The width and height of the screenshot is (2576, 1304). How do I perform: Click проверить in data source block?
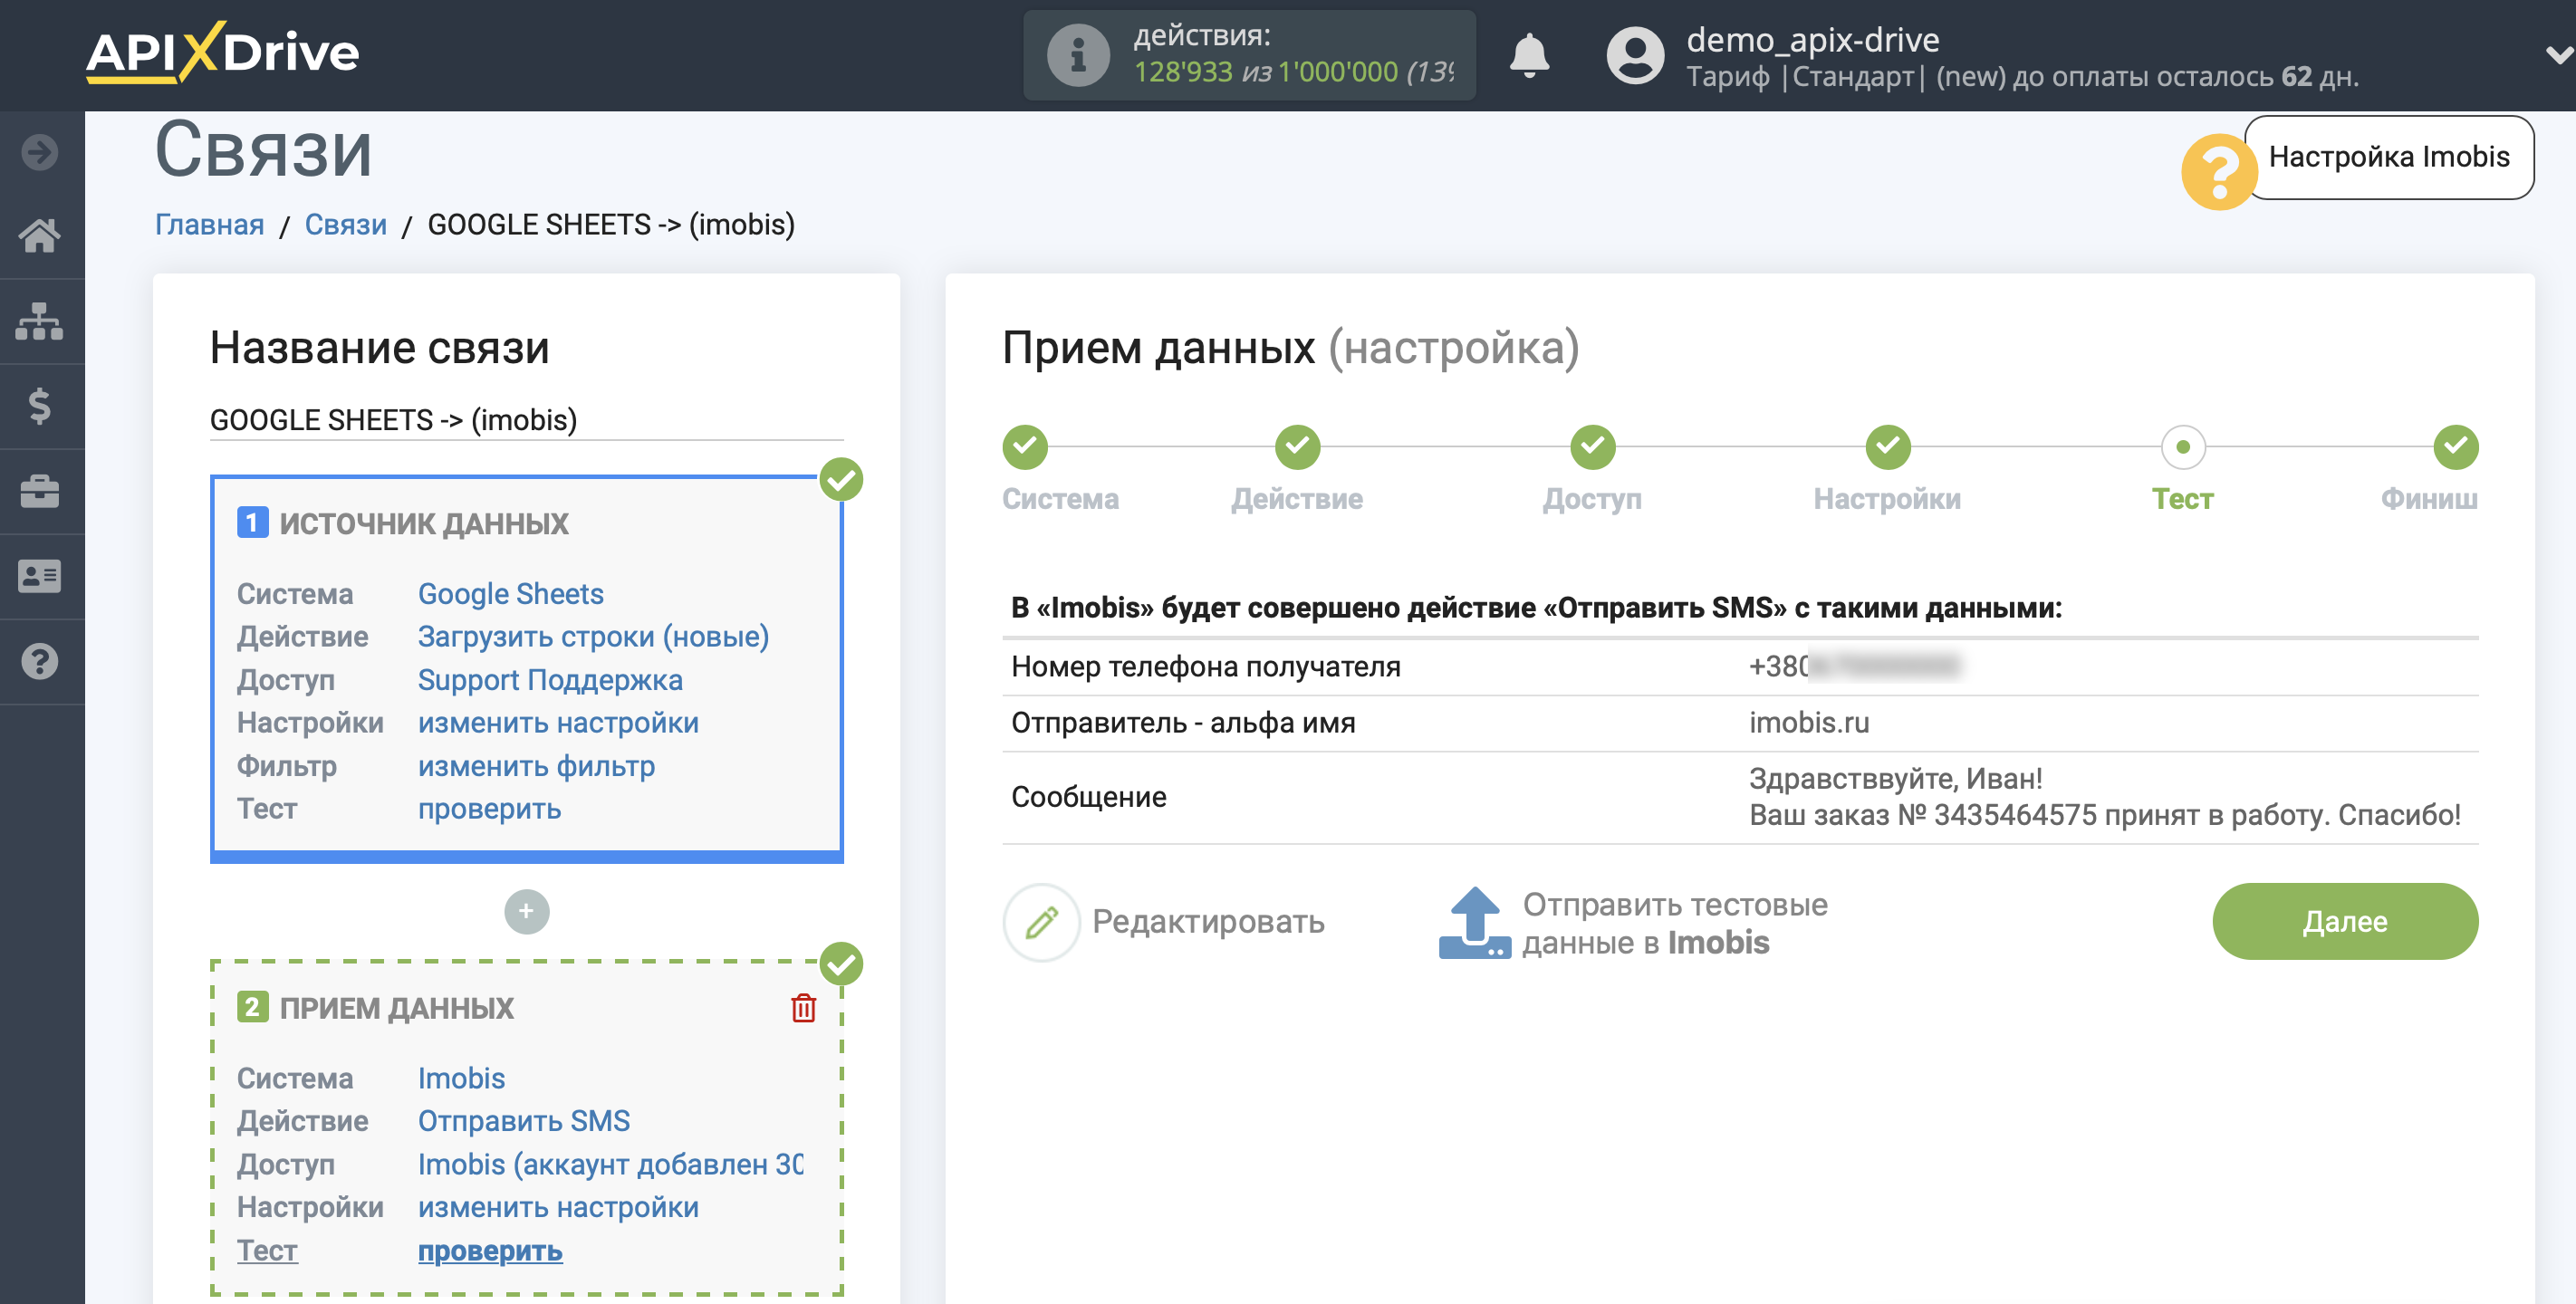tap(489, 809)
